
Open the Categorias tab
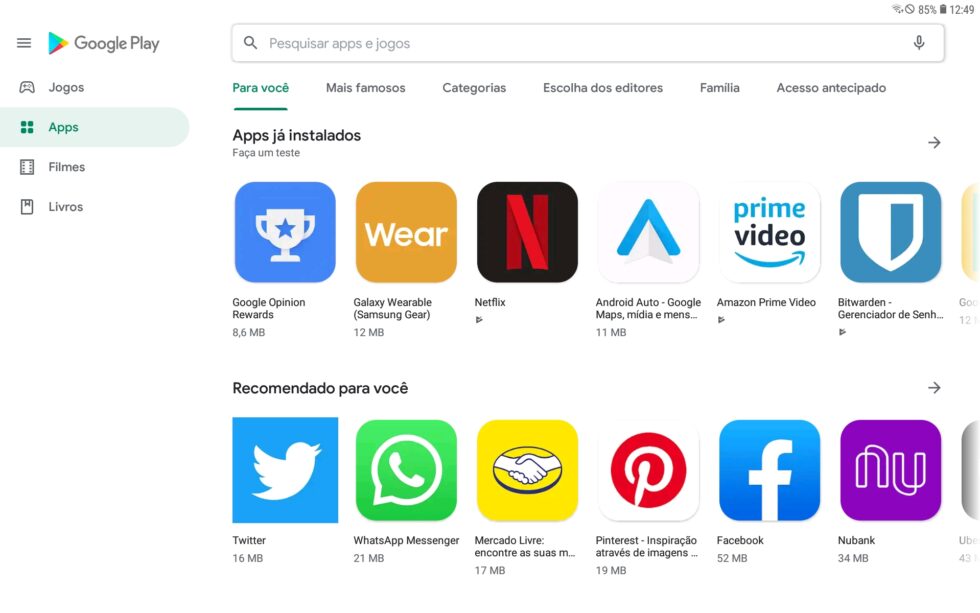[x=474, y=88]
